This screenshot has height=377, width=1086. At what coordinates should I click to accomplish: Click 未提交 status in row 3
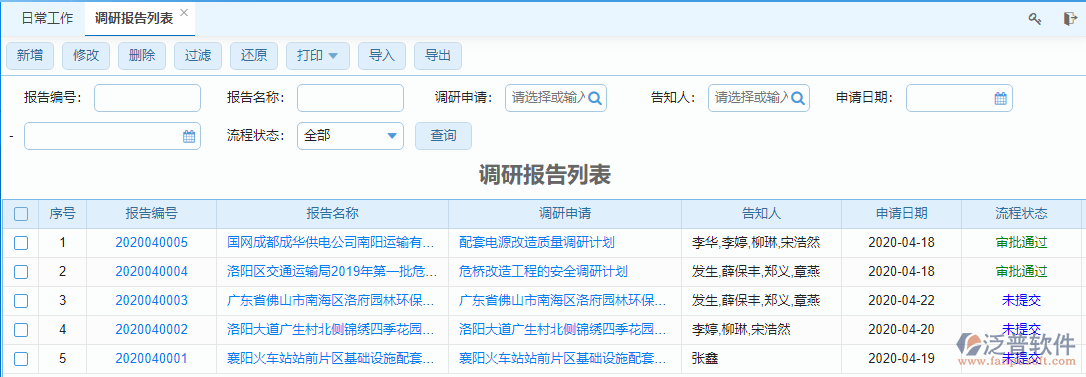1021,301
